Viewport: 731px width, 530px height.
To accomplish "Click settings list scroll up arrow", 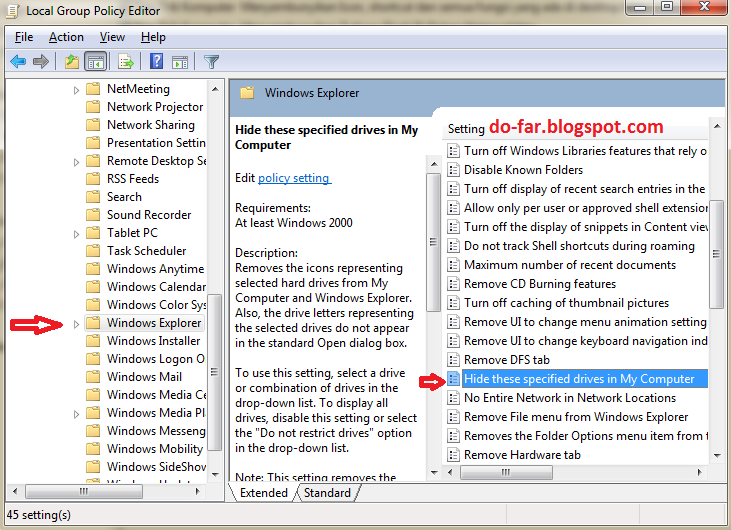I will 717,126.
